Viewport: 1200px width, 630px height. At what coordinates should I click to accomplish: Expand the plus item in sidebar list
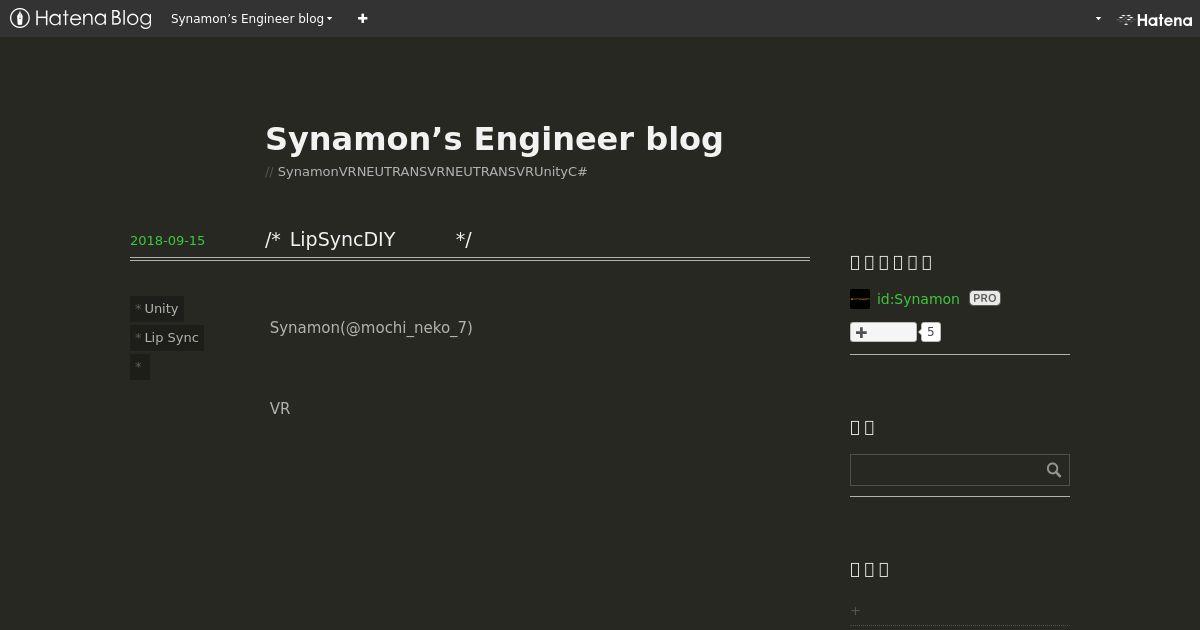(855, 610)
